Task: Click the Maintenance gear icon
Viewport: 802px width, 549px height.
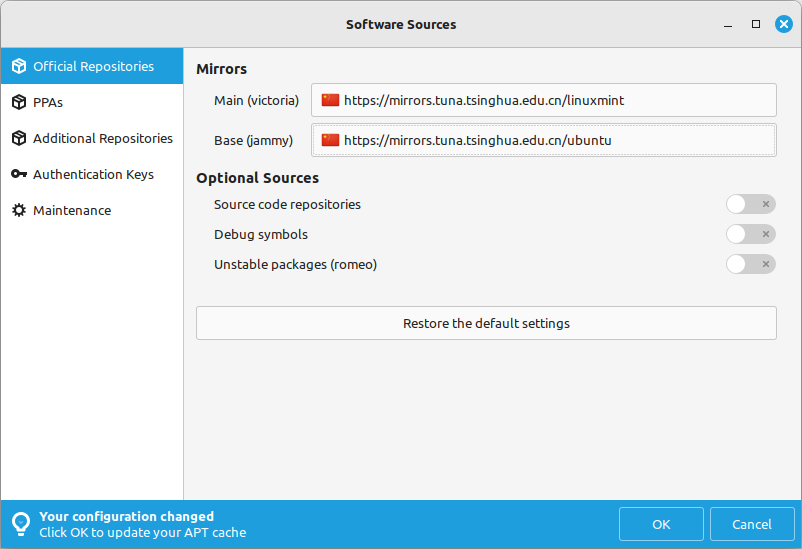Action: (x=18, y=211)
